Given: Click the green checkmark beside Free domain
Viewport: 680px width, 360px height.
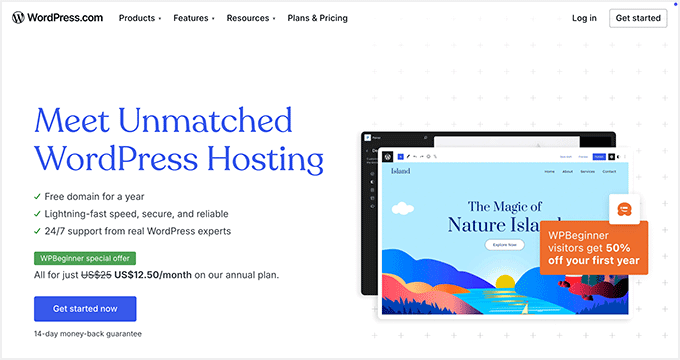Looking at the screenshot, I should click(37, 196).
